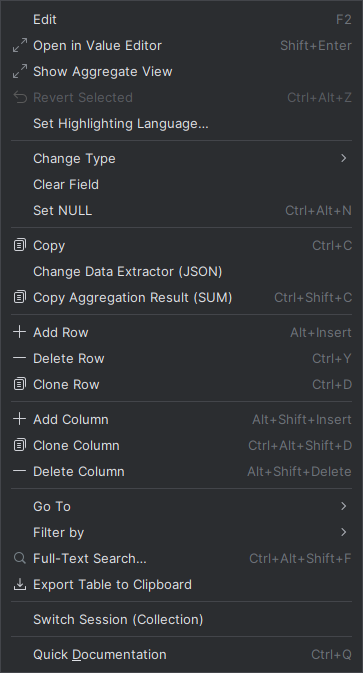Click the plus icon beside Add Column
Image resolution: width=363 pixels, height=673 pixels.
pyautogui.click(x=20, y=419)
